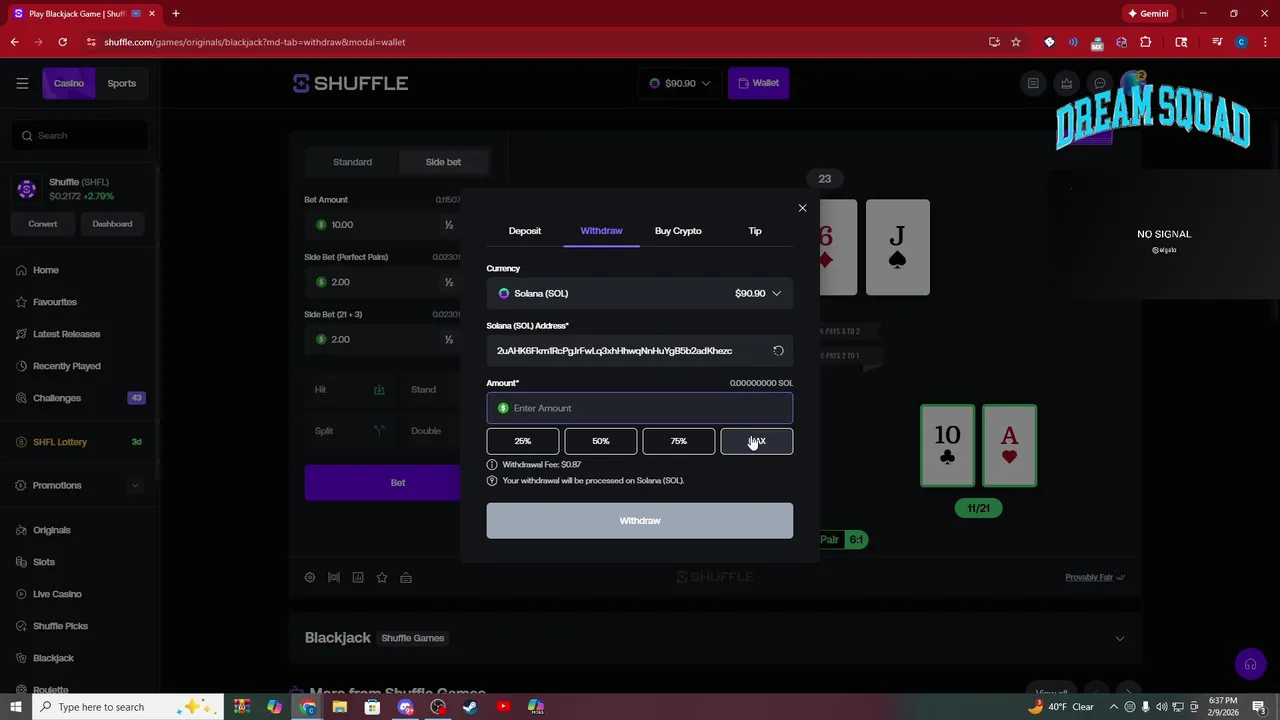Halve the 21 + 3 side bet
The height and width of the screenshot is (720, 1280).
[449, 339]
